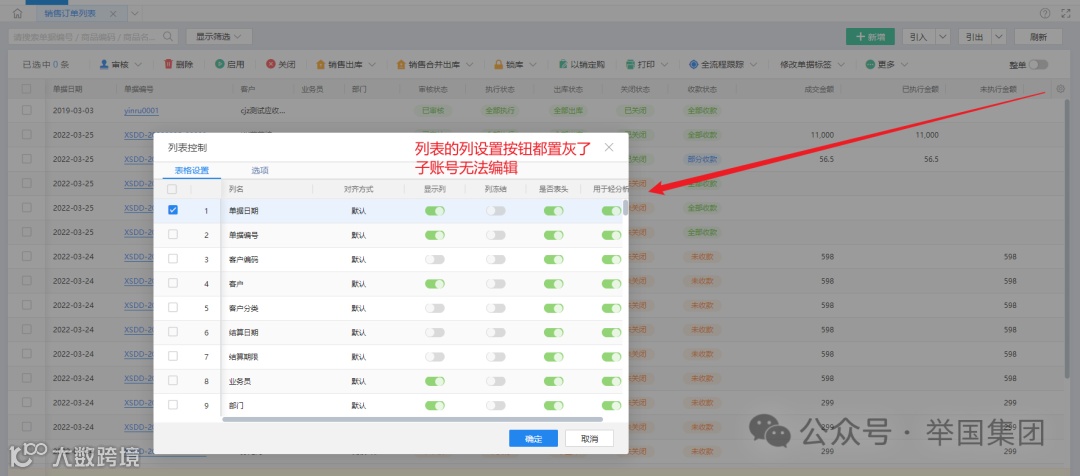
Task: Toggle 显示列 switch for 结算日期
Action: click(x=435, y=333)
